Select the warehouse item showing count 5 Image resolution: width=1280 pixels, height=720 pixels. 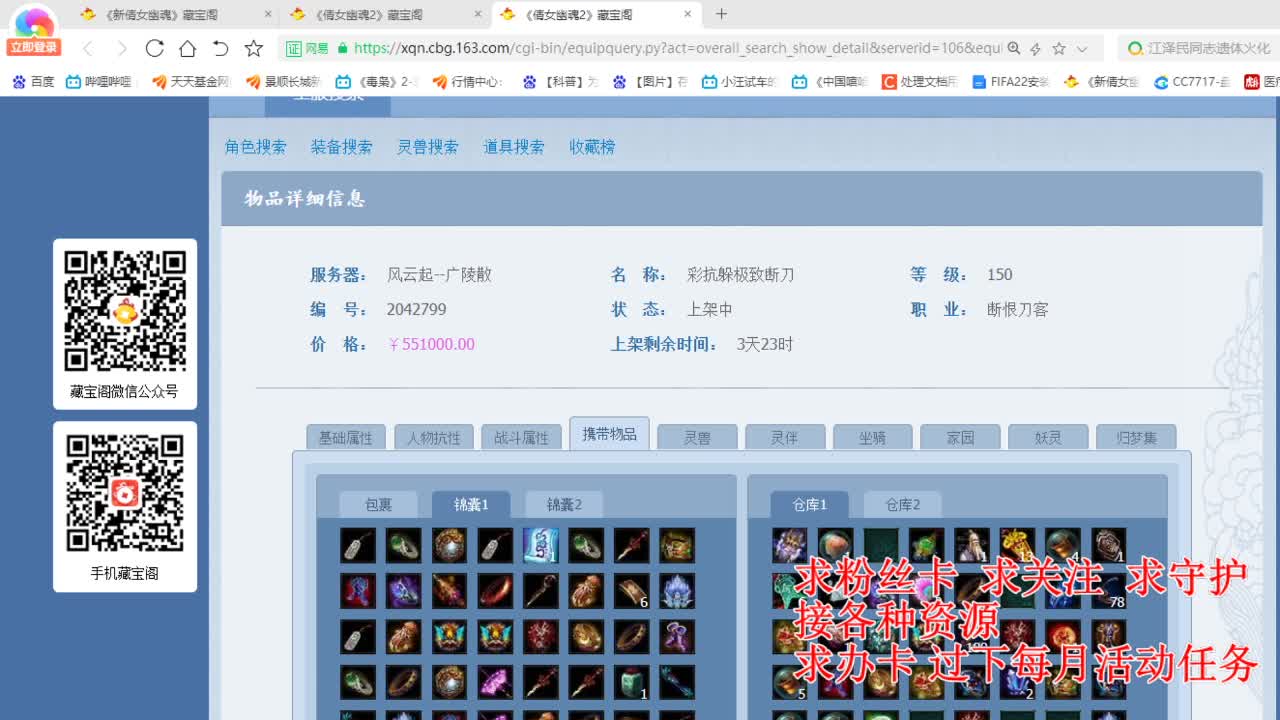(789, 683)
